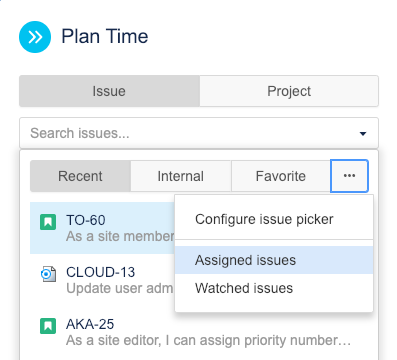This screenshot has height=360, width=397.
Task: Click the three-dots more options button
Action: pos(349,176)
